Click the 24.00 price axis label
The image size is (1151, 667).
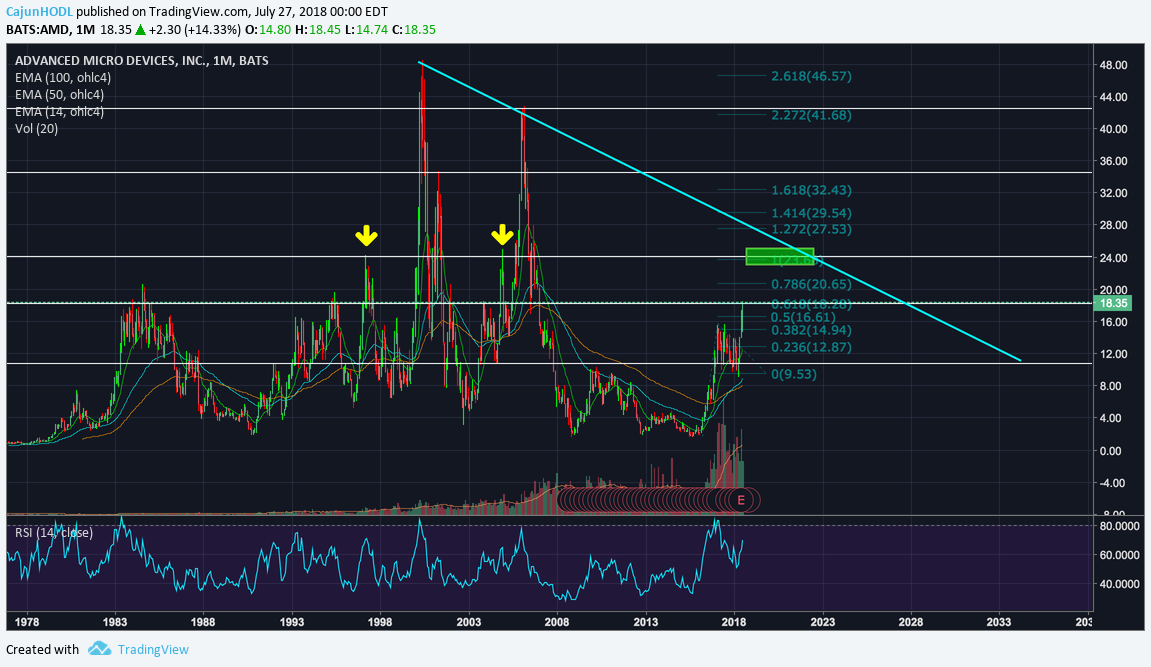1114,258
